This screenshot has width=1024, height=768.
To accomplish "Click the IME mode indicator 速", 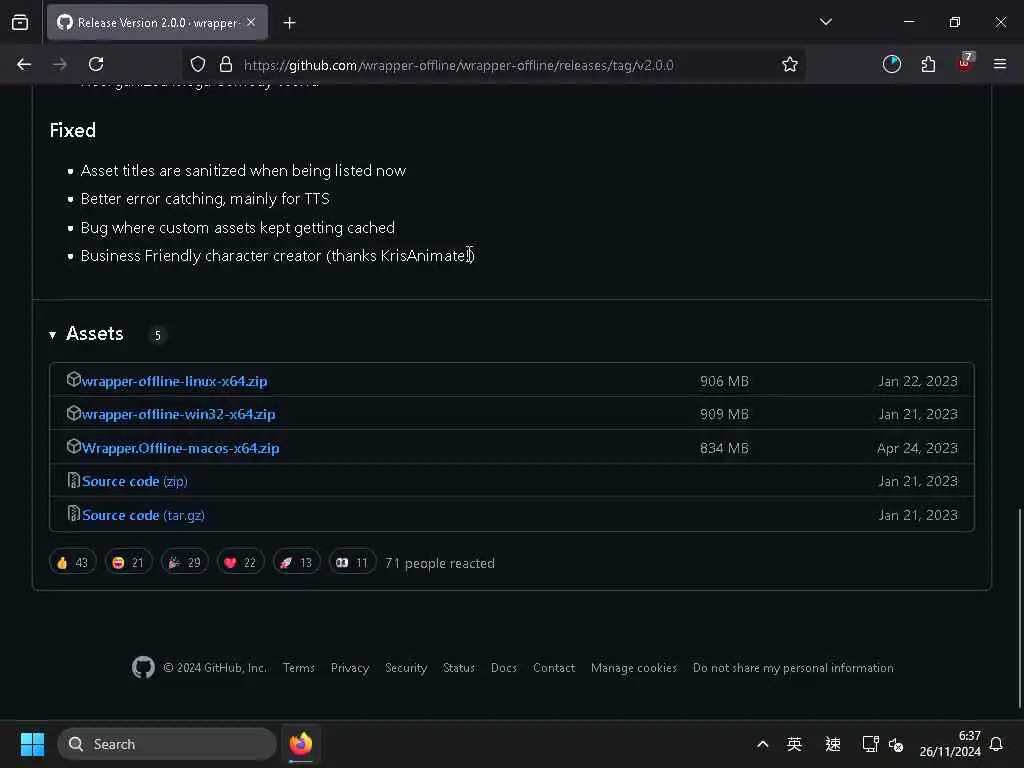I will pyautogui.click(x=833, y=744).
